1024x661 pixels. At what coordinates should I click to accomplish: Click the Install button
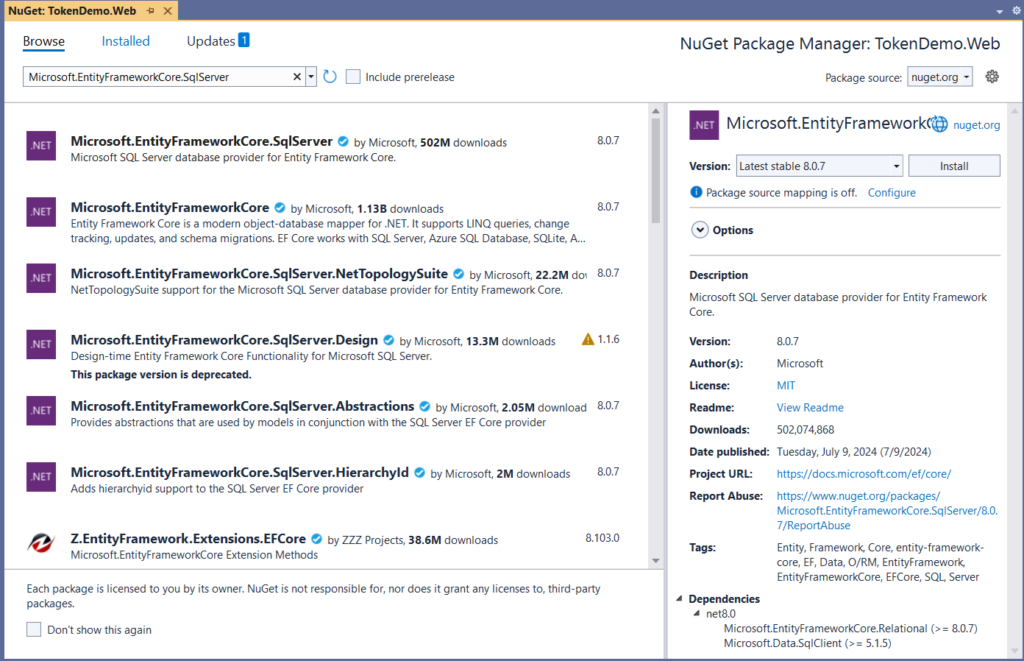tap(953, 166)
